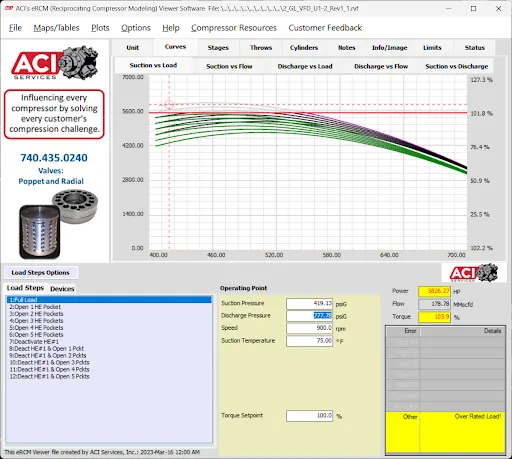Open the File menu

[15, 28]
